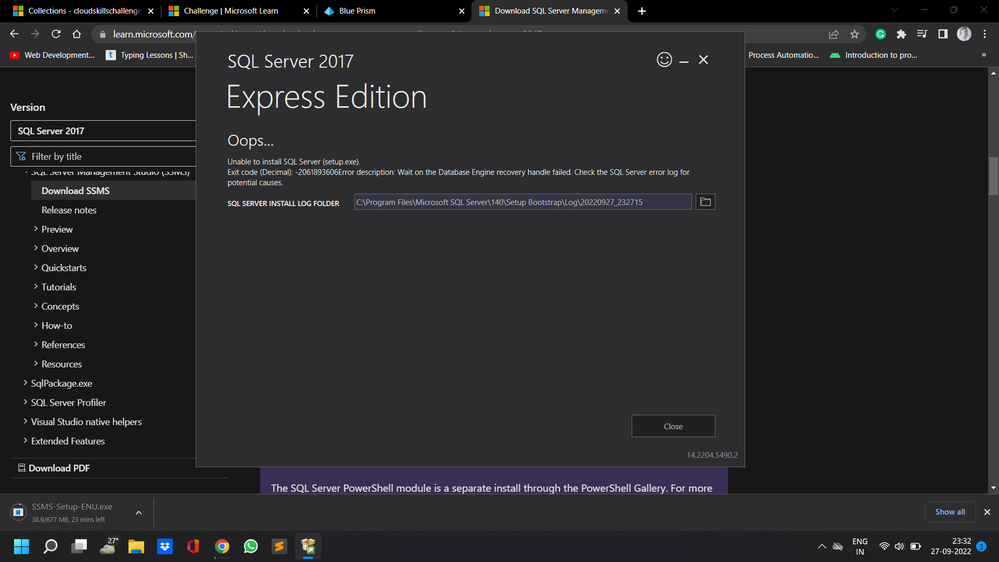Image resolution: width=999 pixels, height=562 pixels.
Task: Click Download PDF link
Action: point(54,468)
